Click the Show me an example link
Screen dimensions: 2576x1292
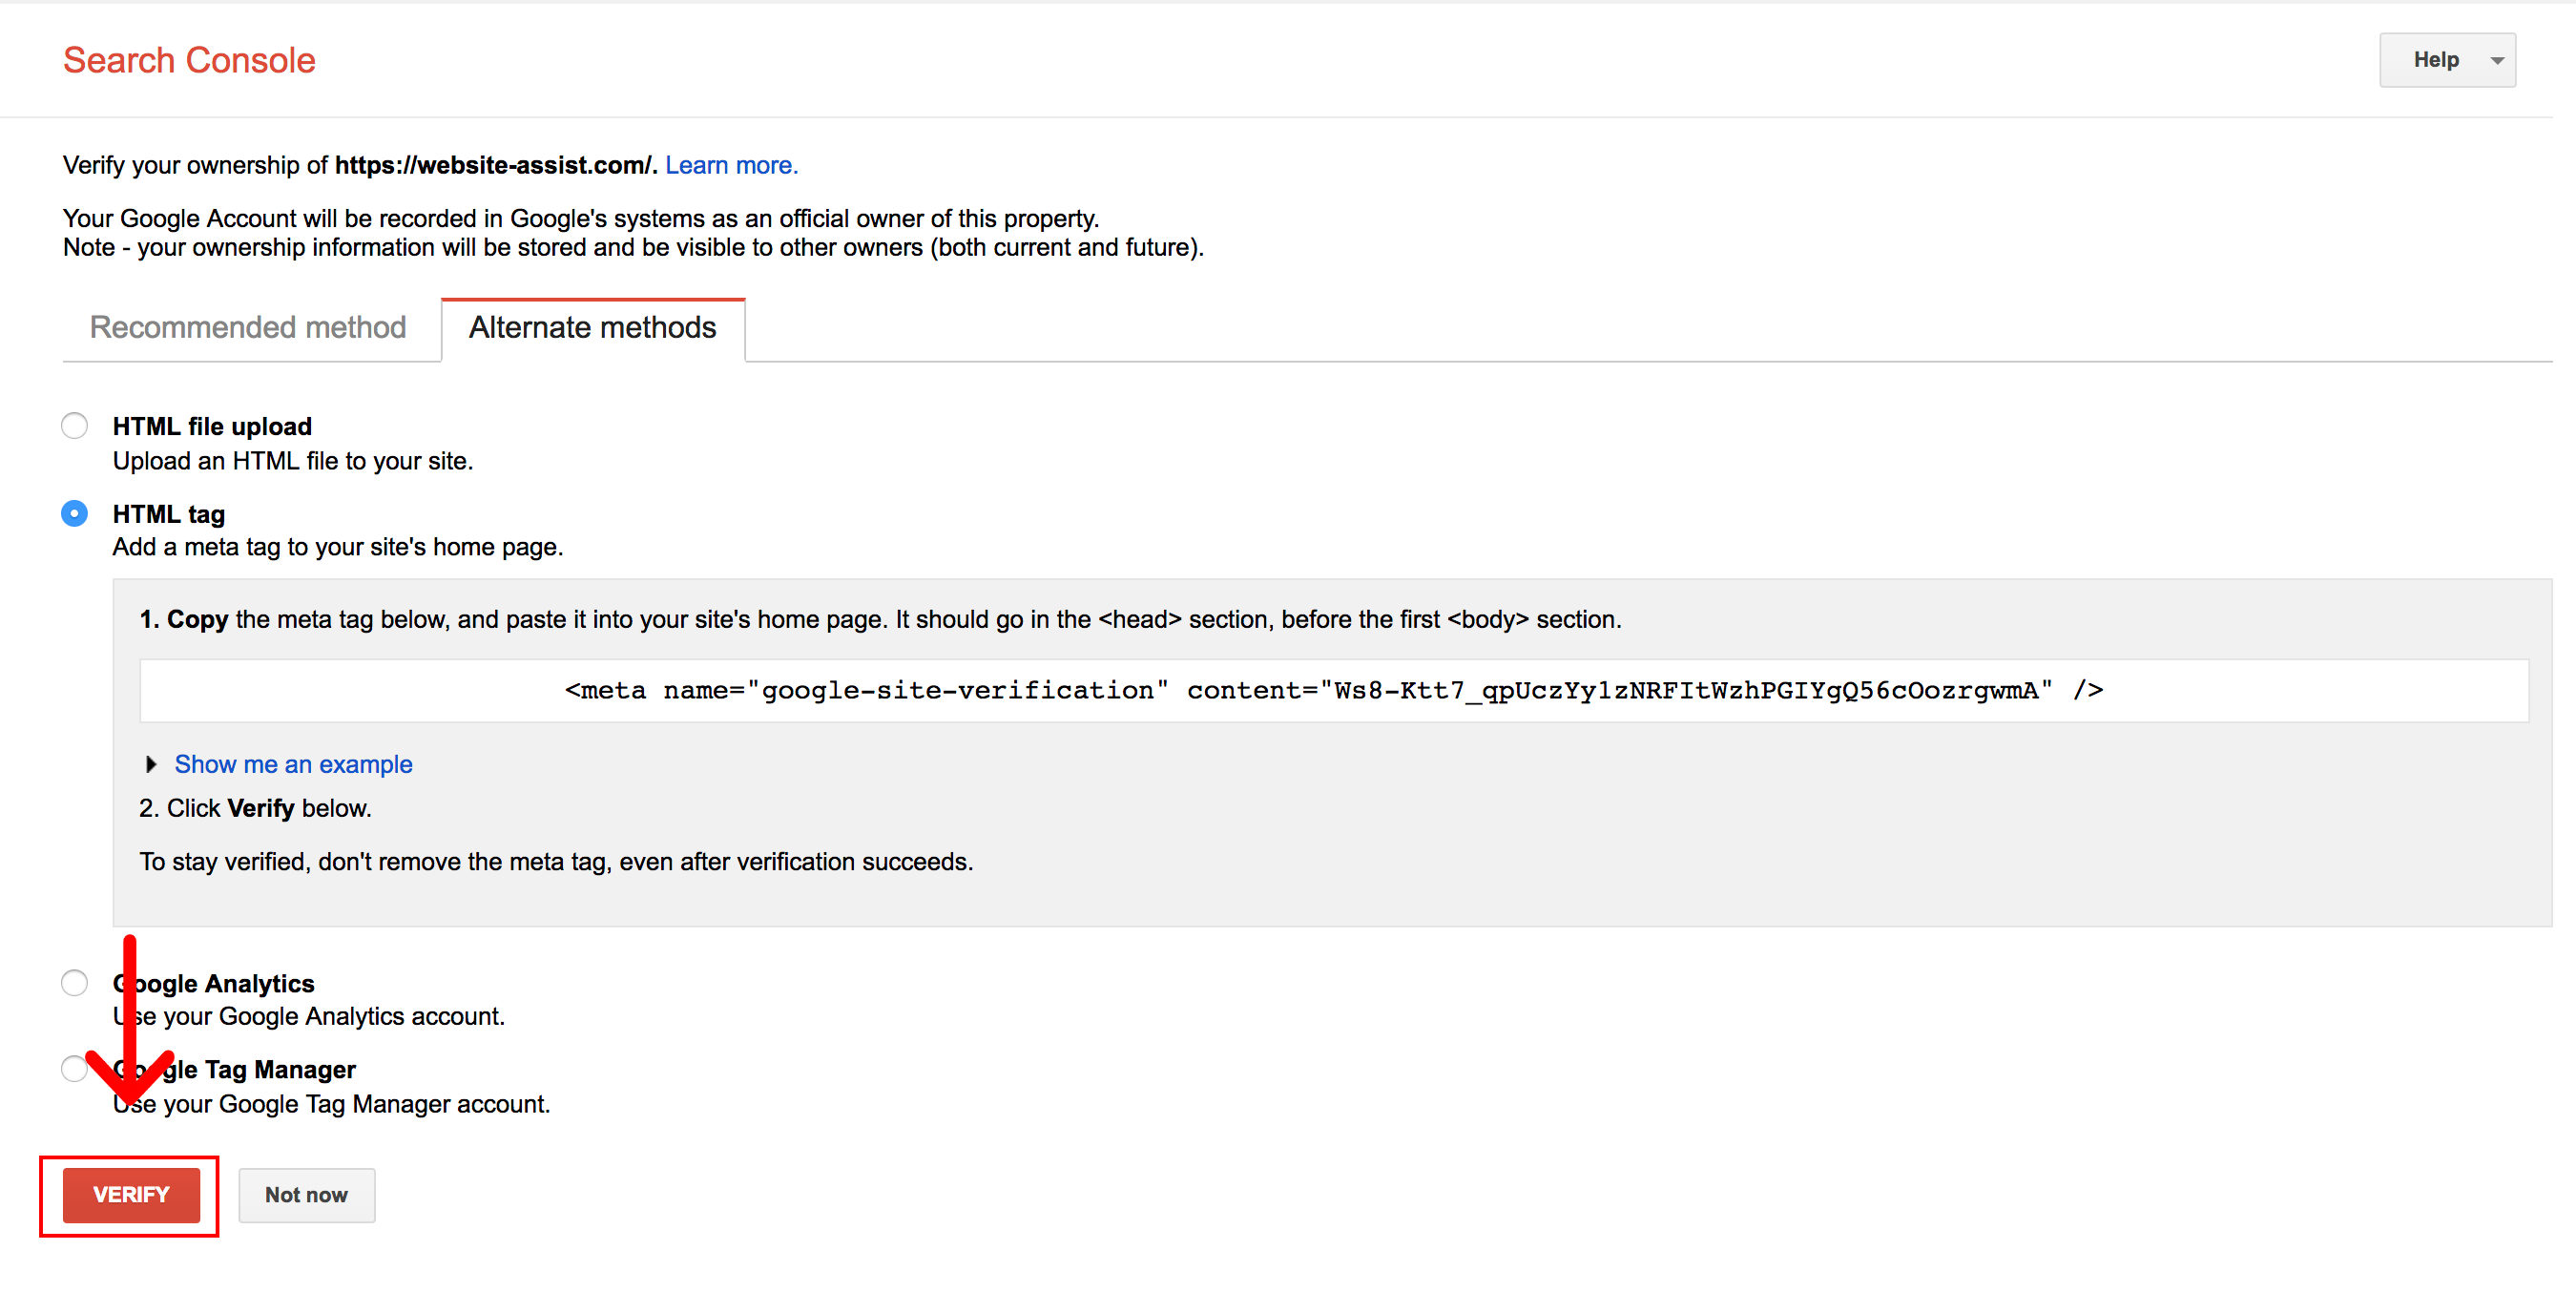(293, 764)
